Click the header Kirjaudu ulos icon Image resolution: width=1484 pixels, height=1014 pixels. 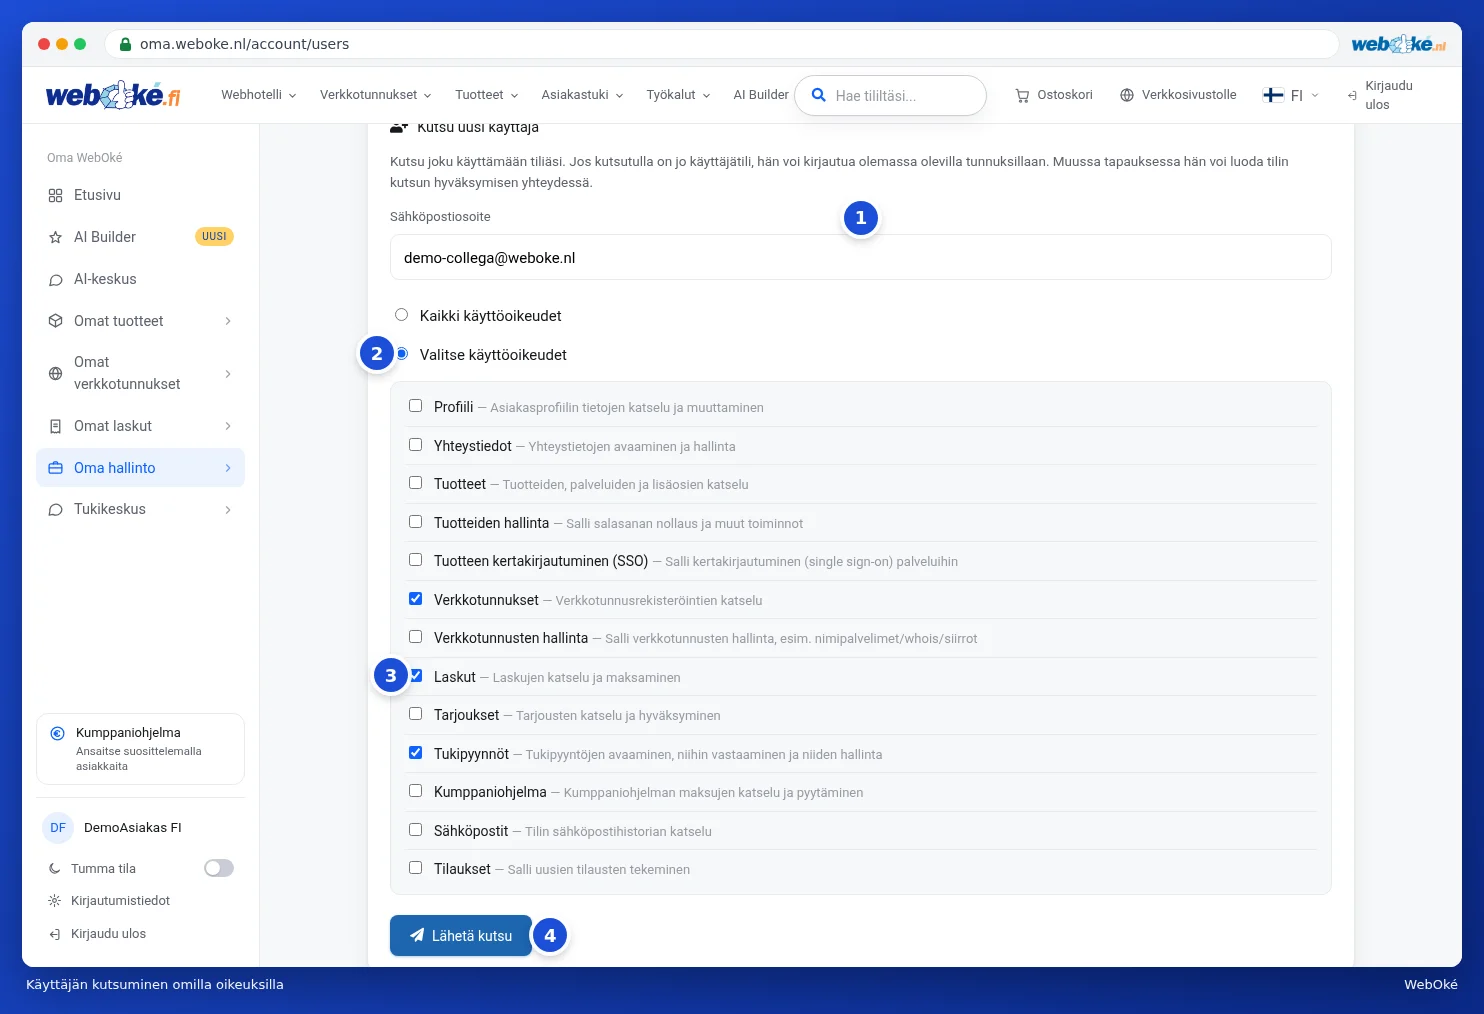tap(1352, 95)
